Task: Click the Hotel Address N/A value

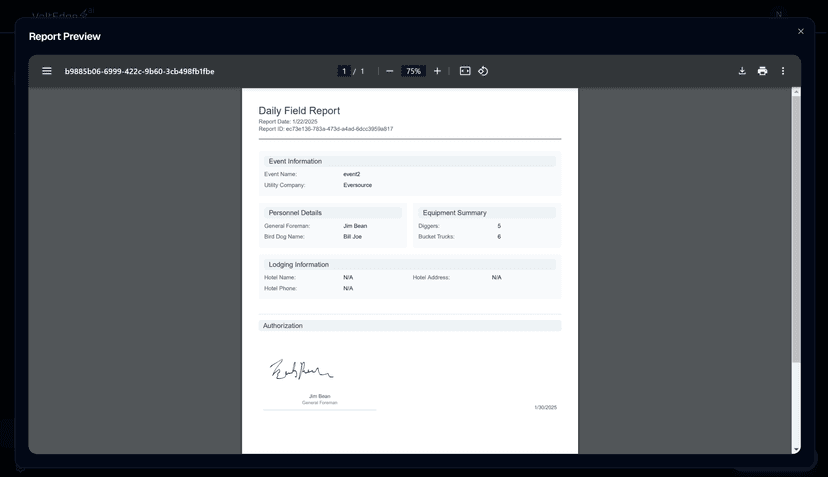Action: tap(496, 277)
